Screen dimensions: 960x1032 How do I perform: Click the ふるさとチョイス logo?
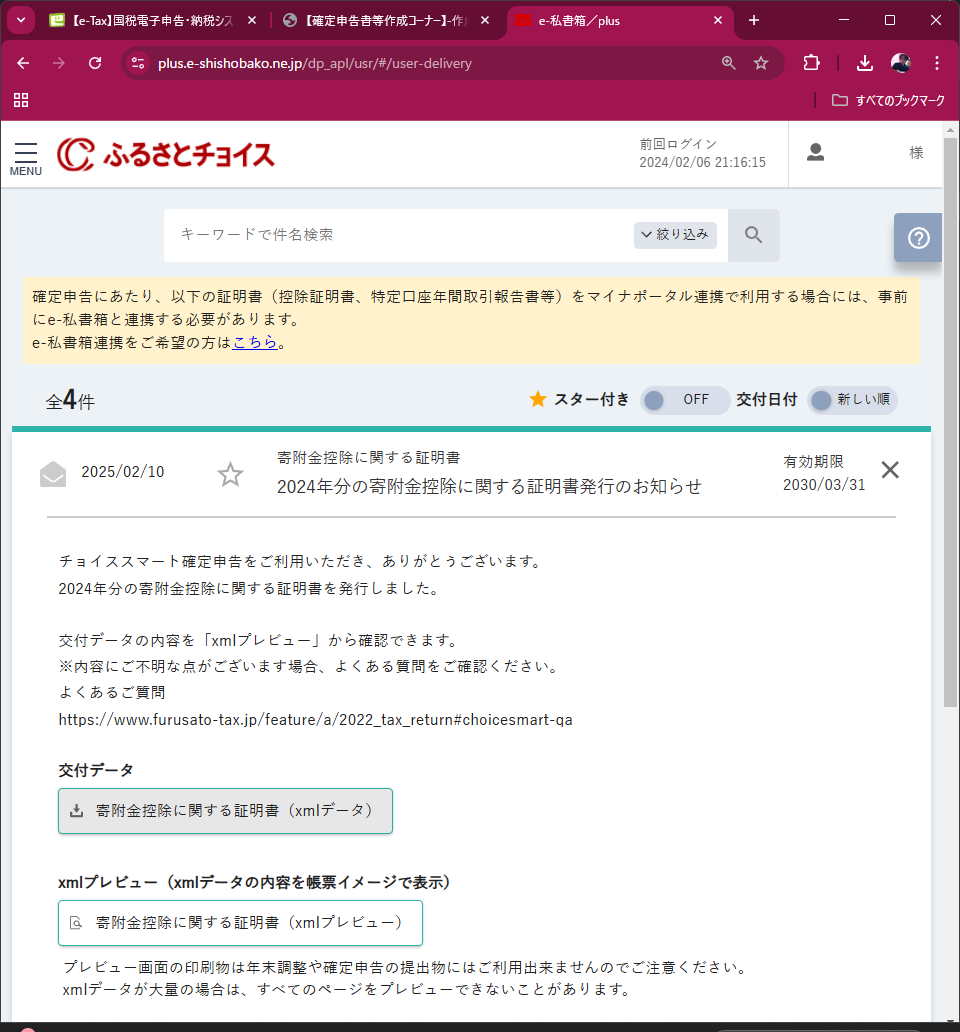(x=166, y=155)
